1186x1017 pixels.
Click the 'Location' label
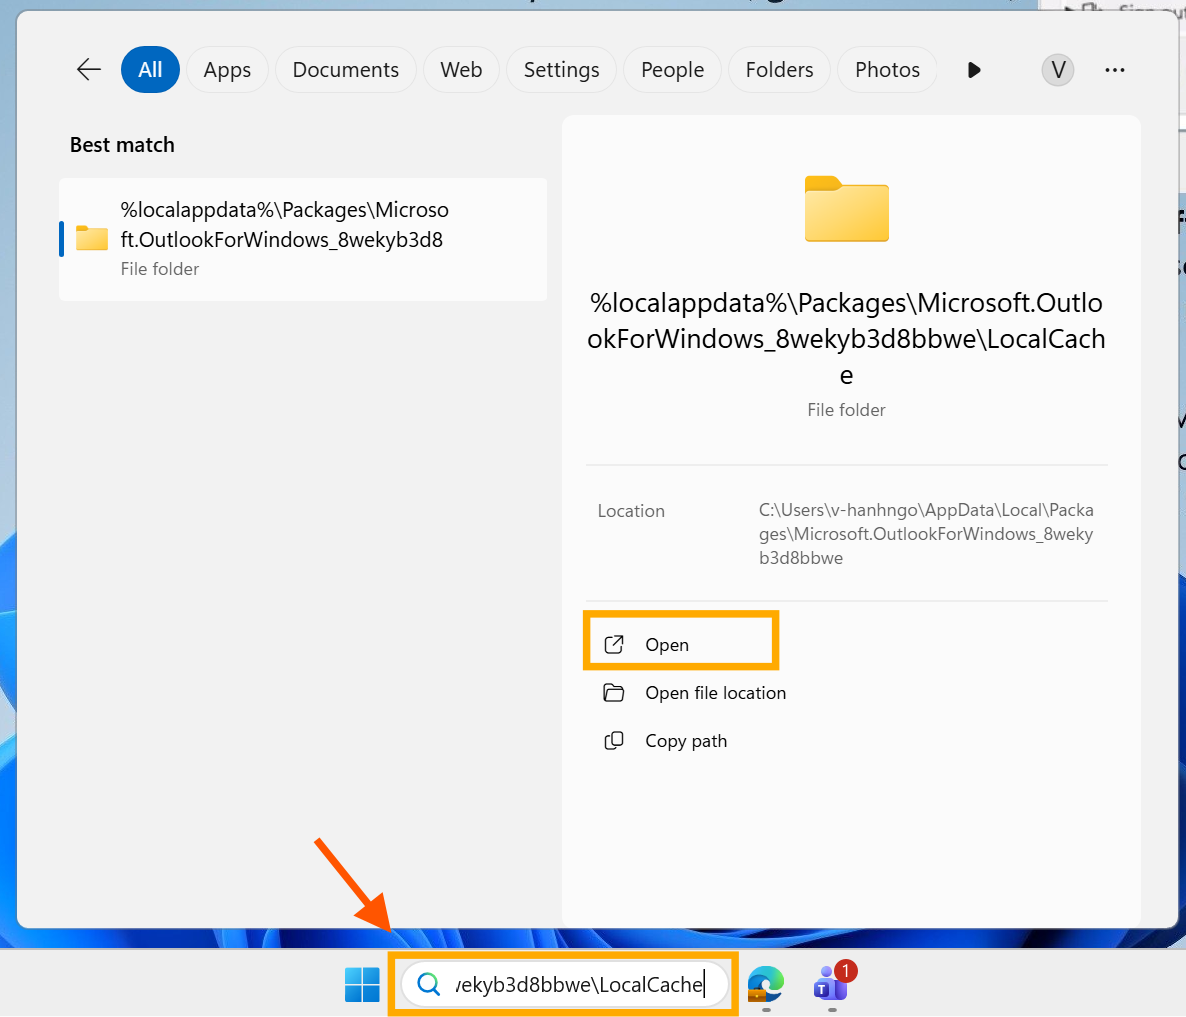click(x=631, y=511)
